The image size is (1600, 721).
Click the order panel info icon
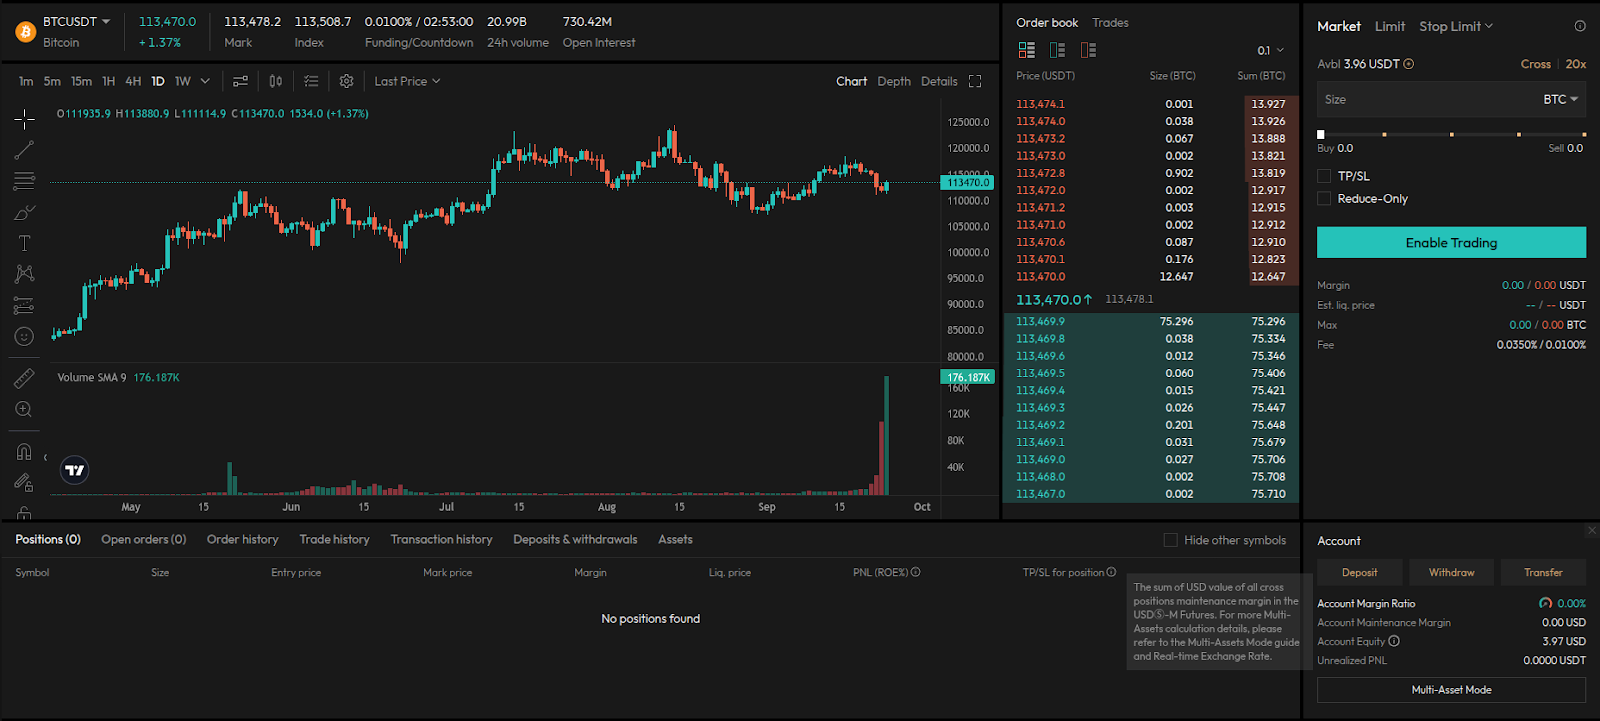[1580, 26]
